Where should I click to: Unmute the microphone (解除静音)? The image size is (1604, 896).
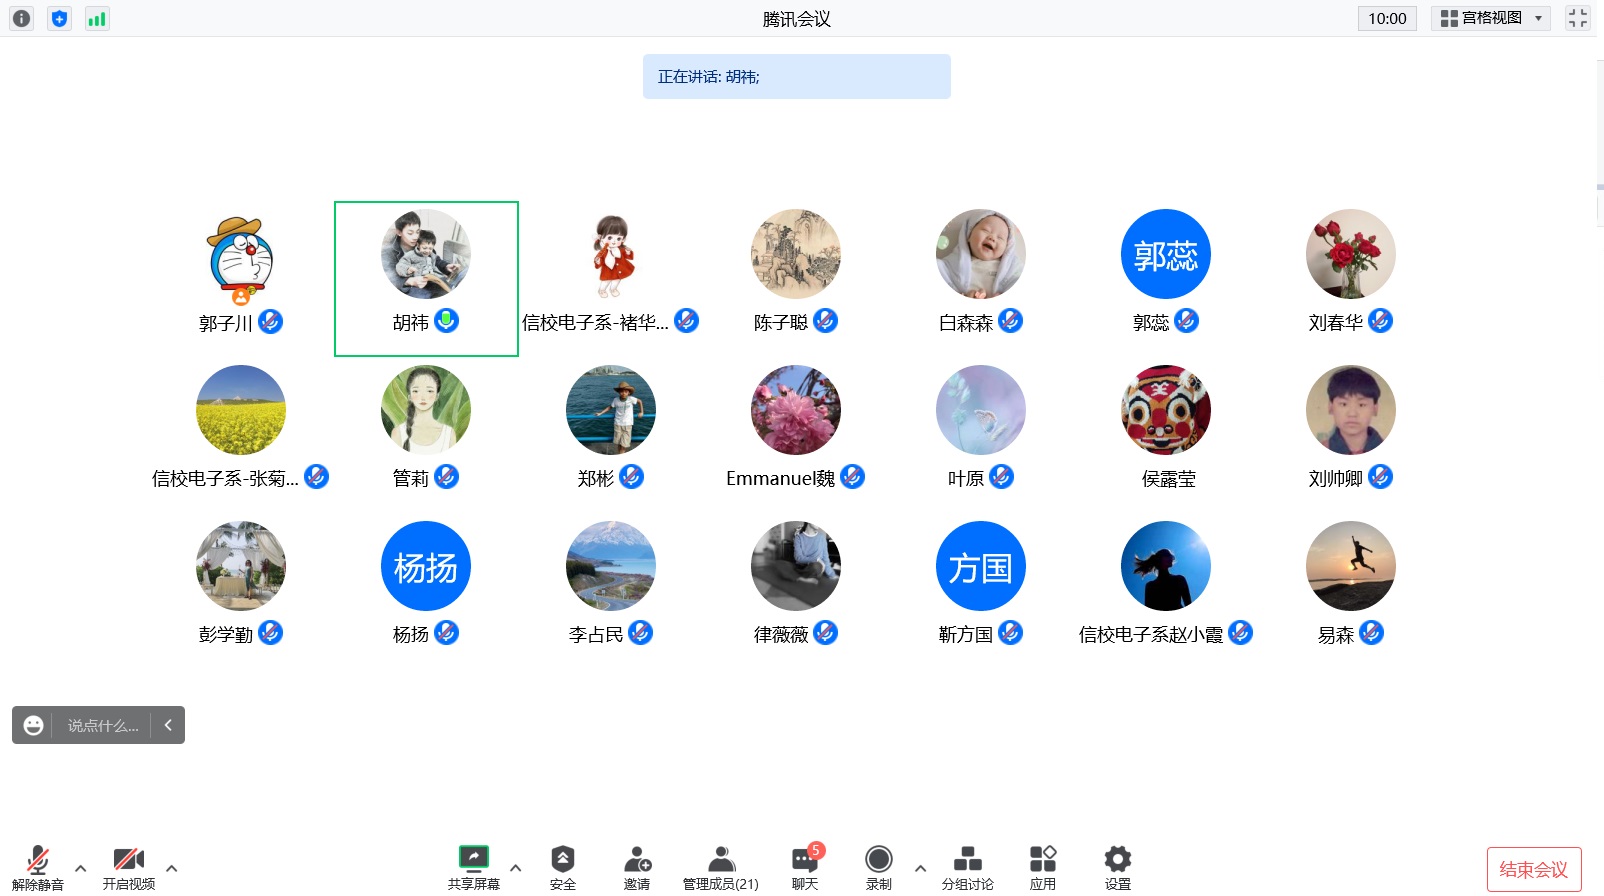pos(38,866)
